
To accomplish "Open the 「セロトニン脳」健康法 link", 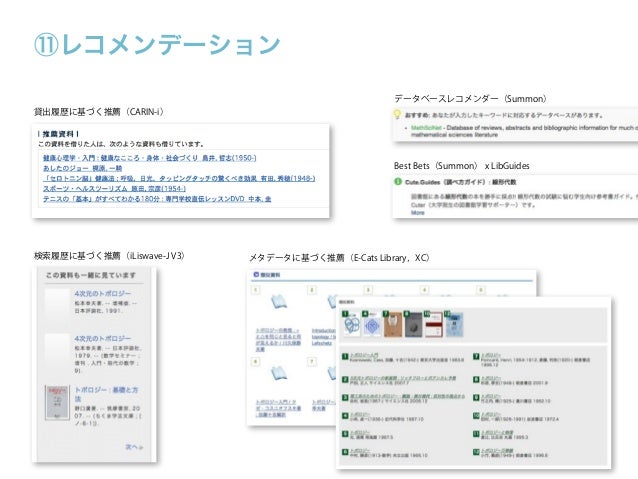I will point(179,178).
